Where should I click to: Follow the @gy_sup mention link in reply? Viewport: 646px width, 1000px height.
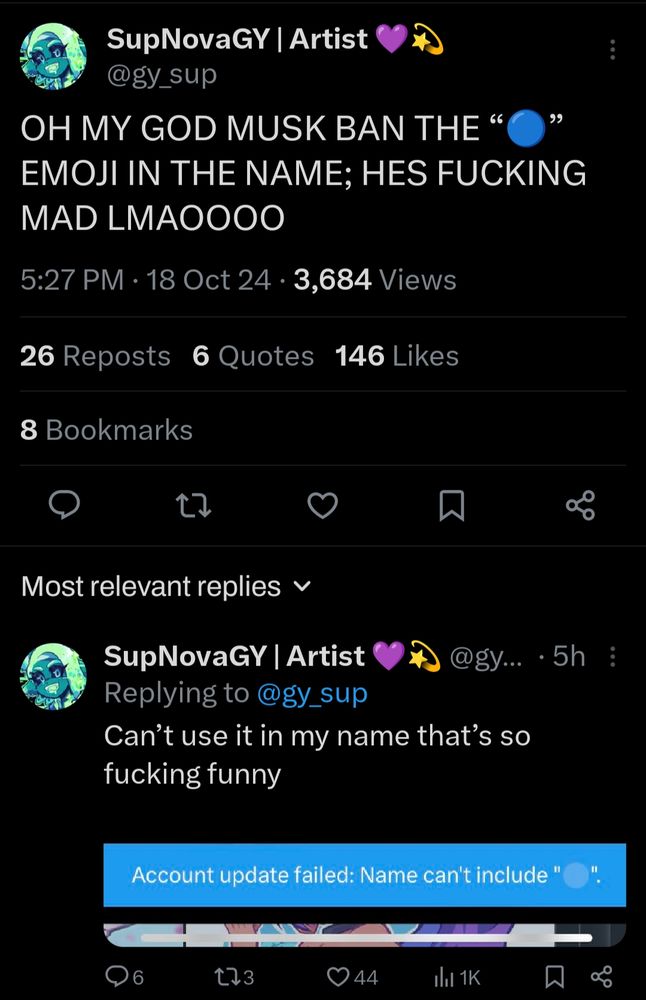click(312, 693)
